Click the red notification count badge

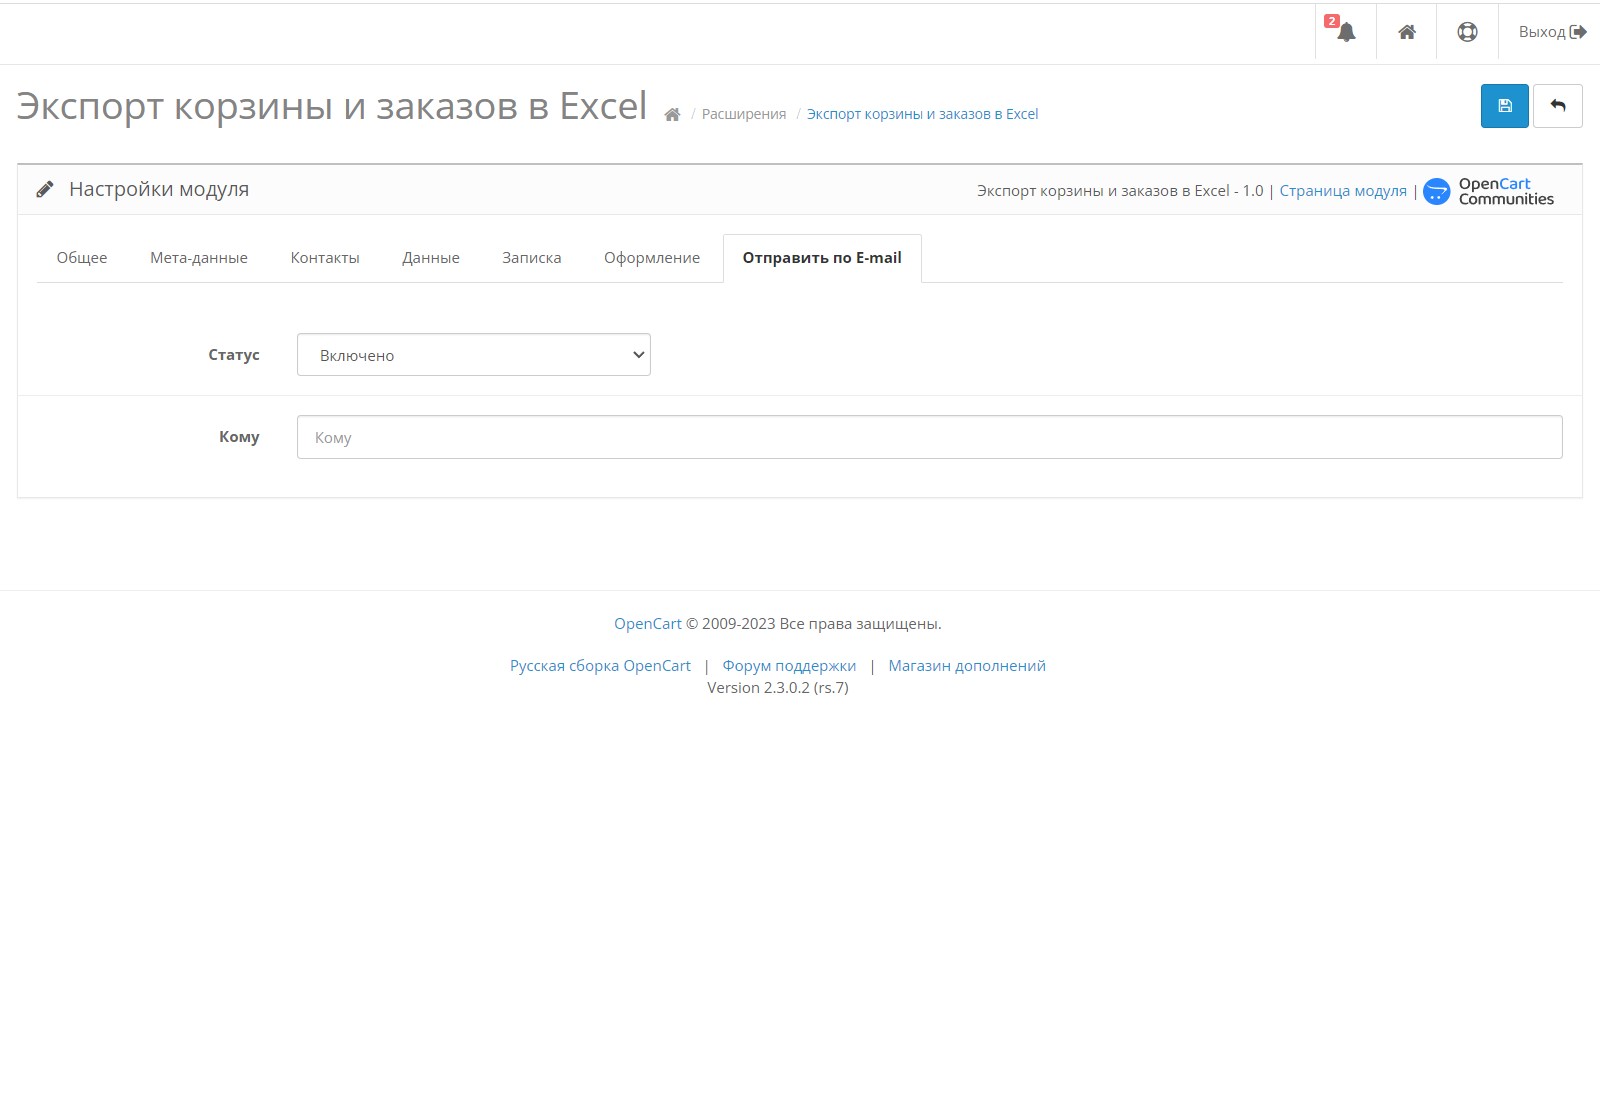coord(1331,21)
